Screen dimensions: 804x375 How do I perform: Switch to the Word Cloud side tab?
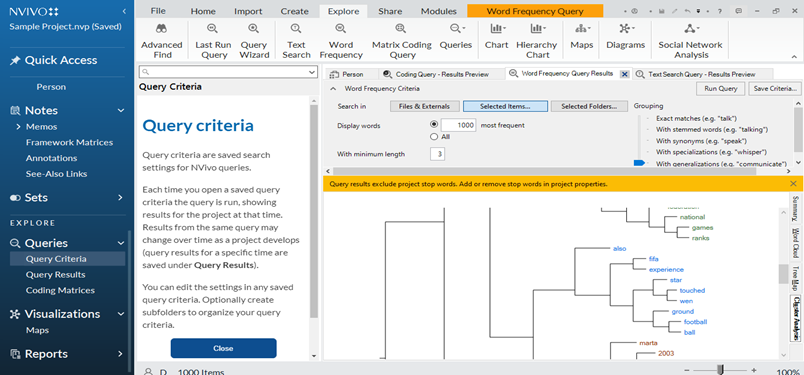pos(795,243)
